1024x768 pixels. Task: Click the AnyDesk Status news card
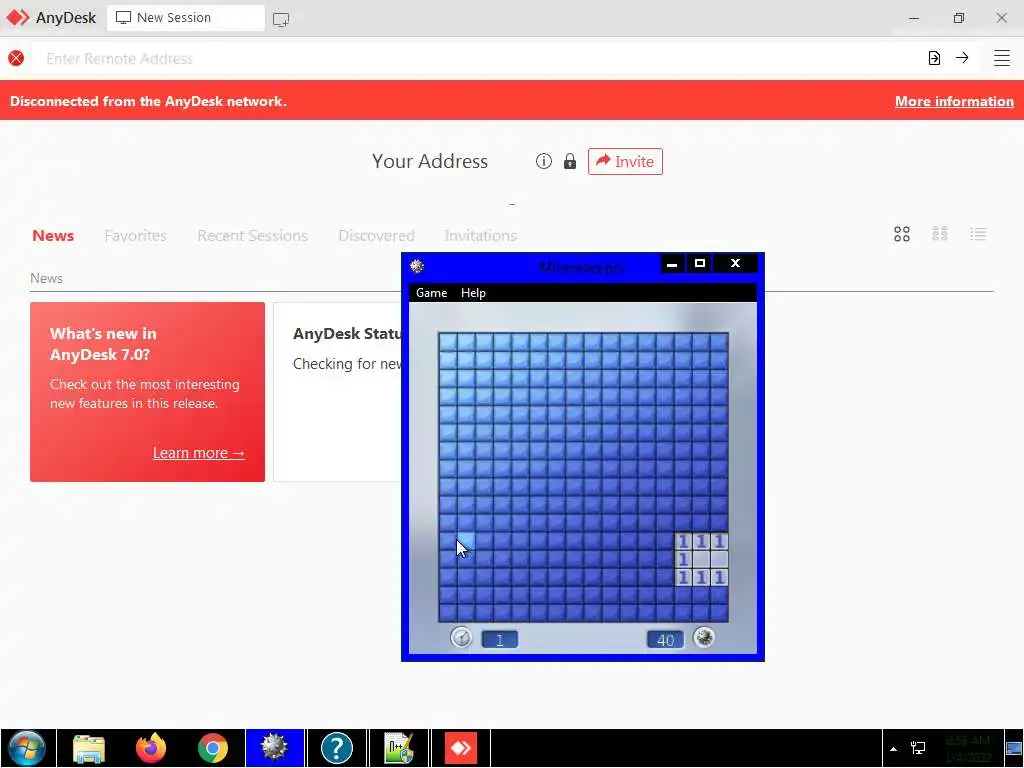(x=338, y=392)
